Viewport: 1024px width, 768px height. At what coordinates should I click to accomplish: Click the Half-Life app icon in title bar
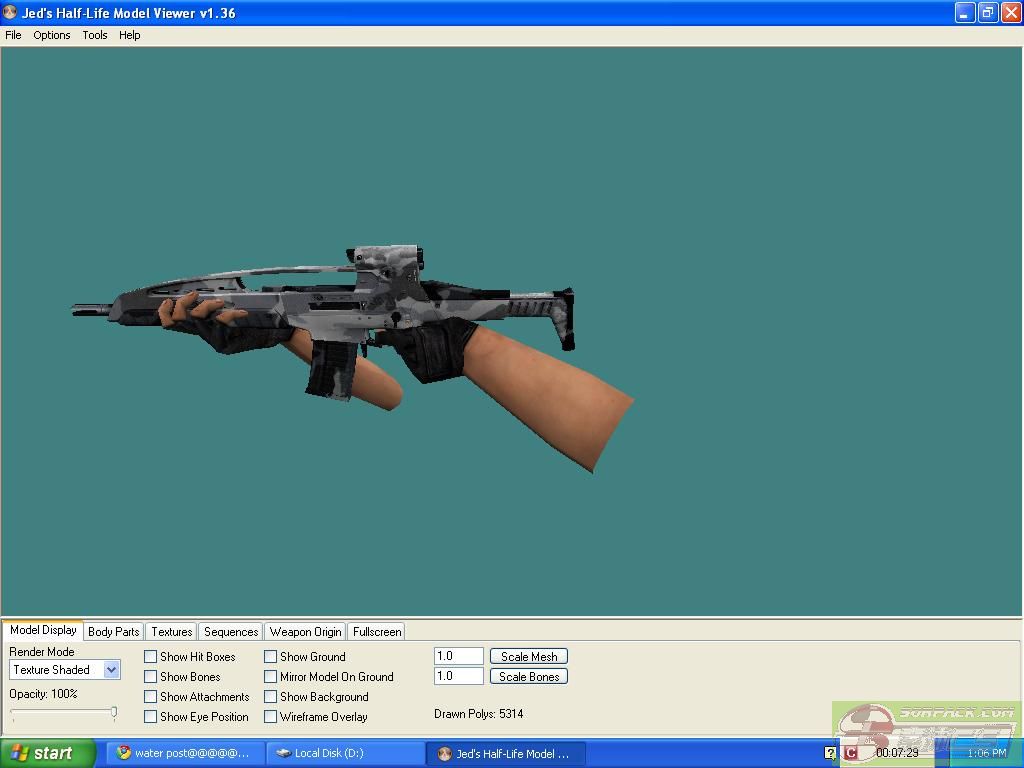(11, 13)
